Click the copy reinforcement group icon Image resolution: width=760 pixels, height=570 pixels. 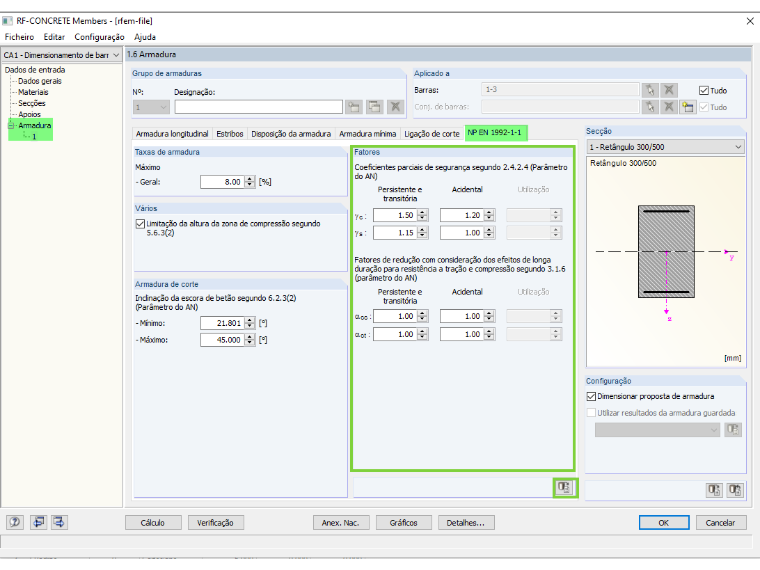pos(375,107)
